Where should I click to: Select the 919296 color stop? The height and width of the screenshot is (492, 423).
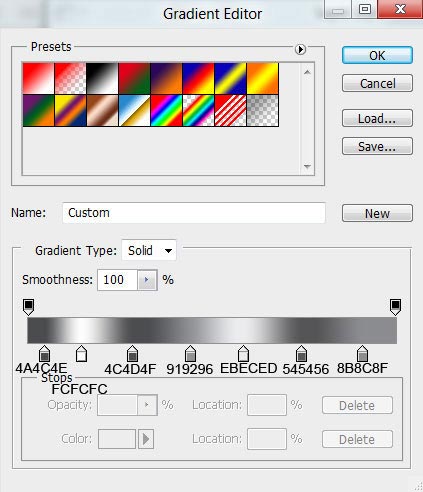point(190,354)
